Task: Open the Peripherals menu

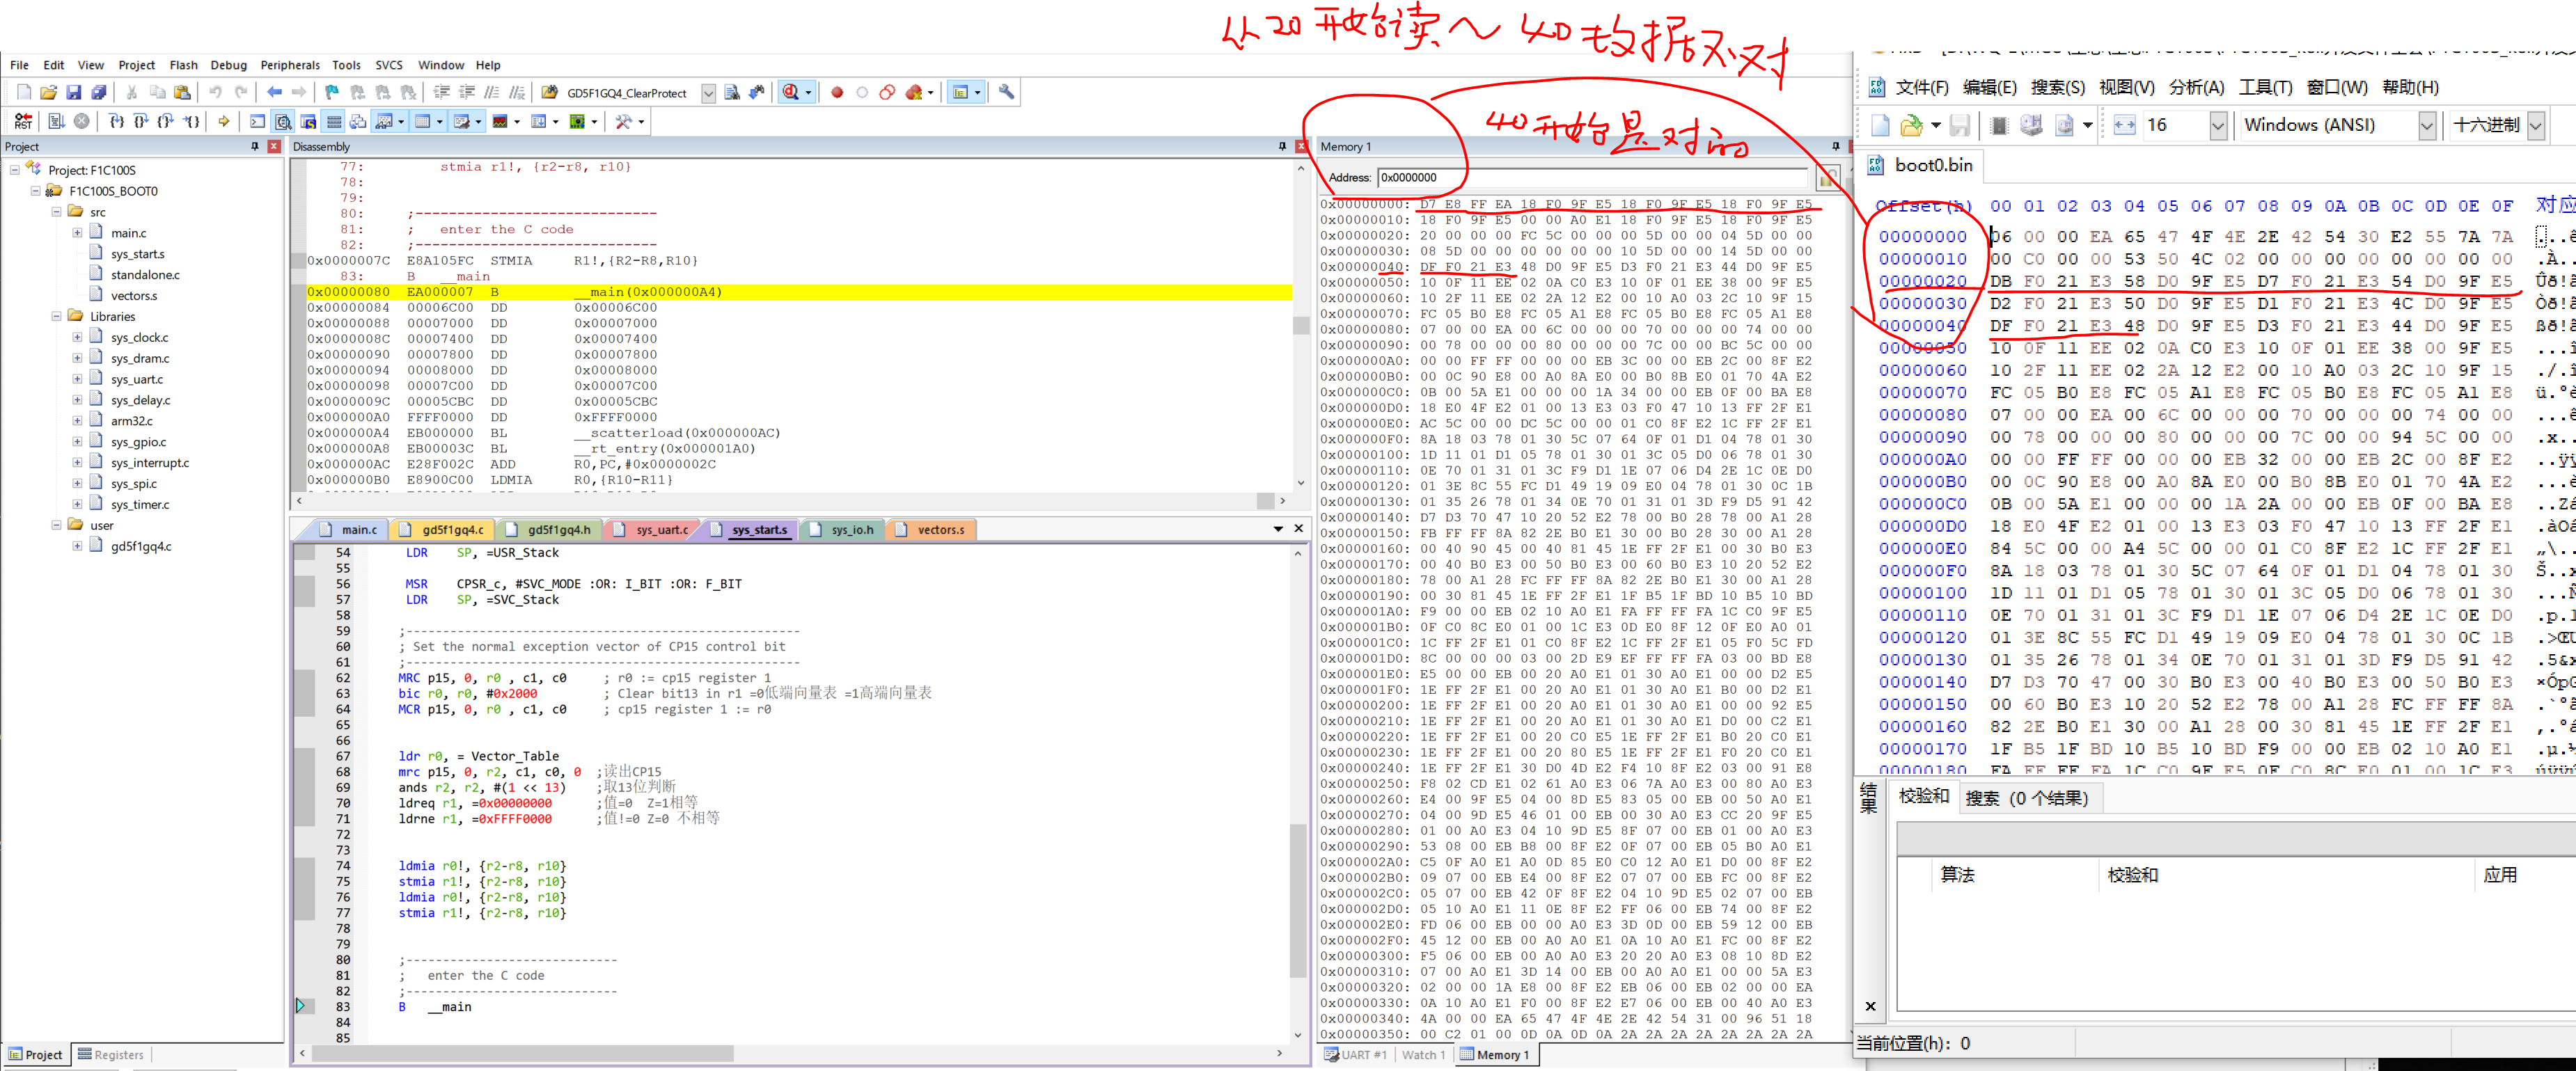Action: tap(290, 65)
